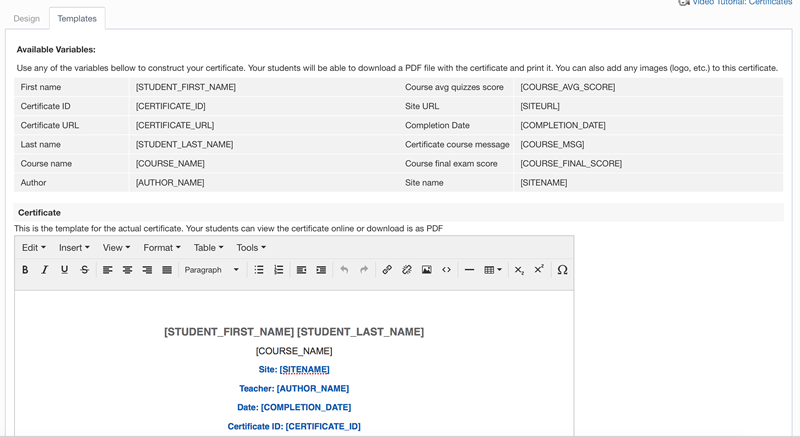Increase indent of paragraph
This screenshot has height=437, width=800.
(x=321, y=270)
